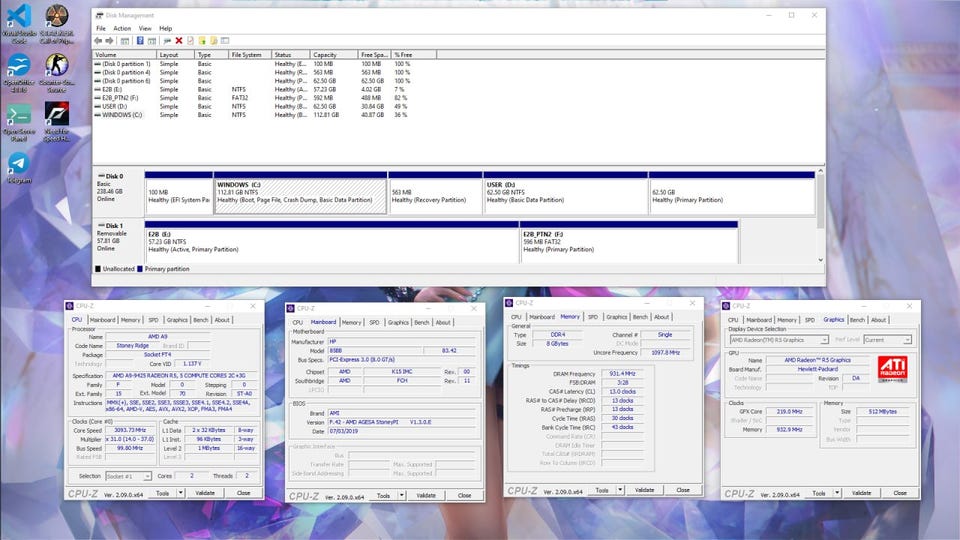
Task: Switch to Mainboard tab in the Graphics CPU-Z window
Action: coord(759,320)
